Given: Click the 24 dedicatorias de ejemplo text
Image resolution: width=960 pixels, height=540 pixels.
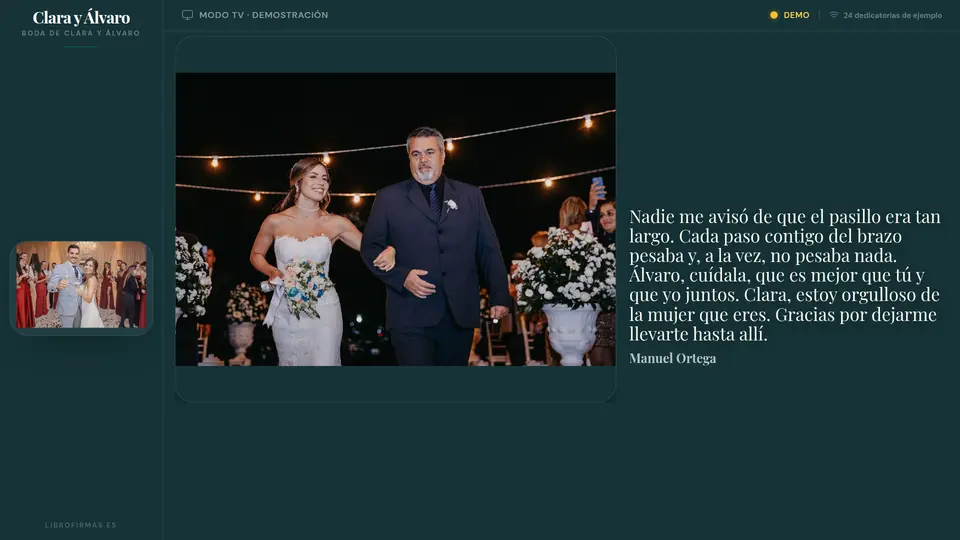Looking at the screenshot, I should coord(893,15).
